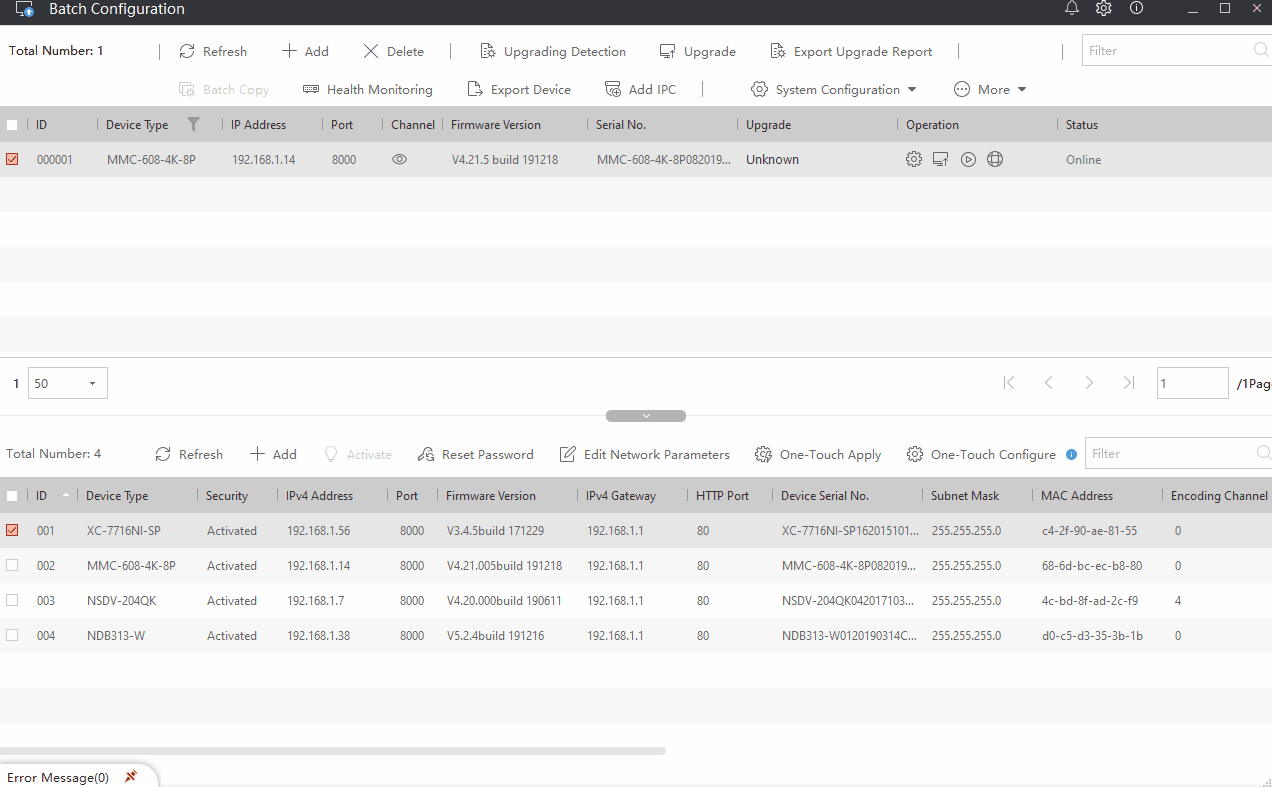
Task: Click the Unknown upgrade status cell
Action: [x=773, y=159]
